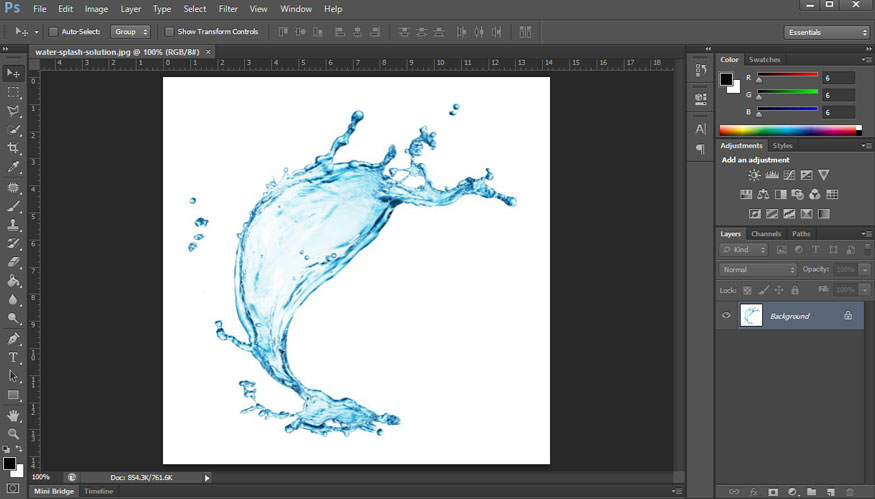
Task: Click the red R color slider
Action: (x=787, y=74)
